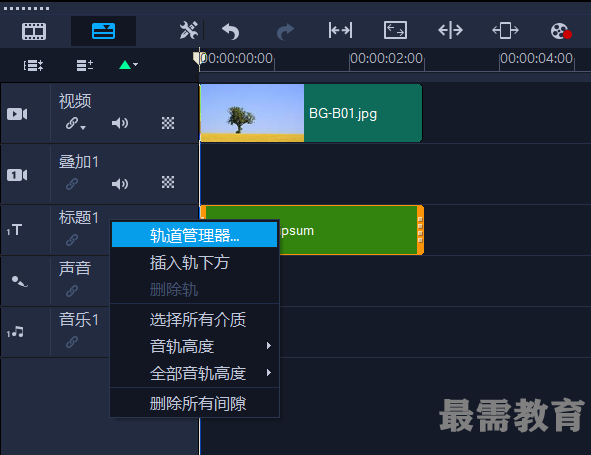
Task: Click the greyed 删除轨 menu item
Action: click(194, 290)
